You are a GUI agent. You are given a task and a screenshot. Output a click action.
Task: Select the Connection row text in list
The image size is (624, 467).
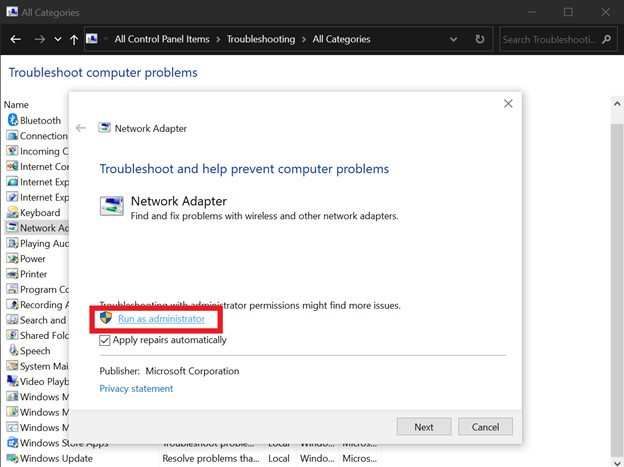pyautogui.click(x=44, y=136)
